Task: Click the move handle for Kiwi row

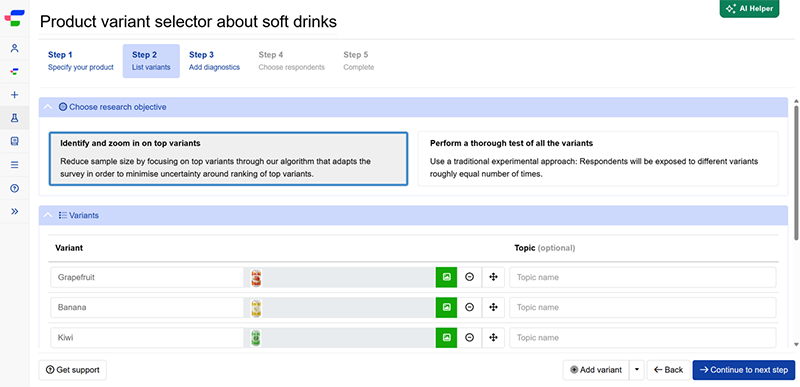Action: click(493, 338)
